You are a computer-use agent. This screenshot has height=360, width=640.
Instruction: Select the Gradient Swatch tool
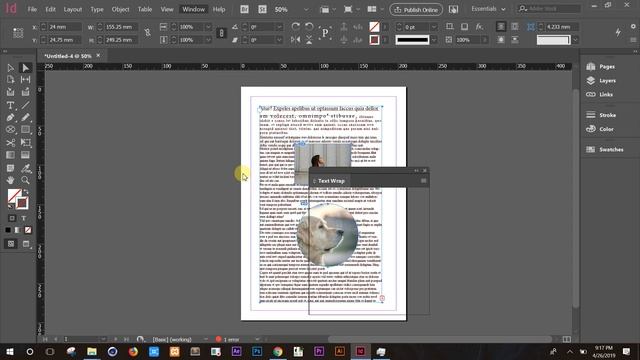pos(11,155)
